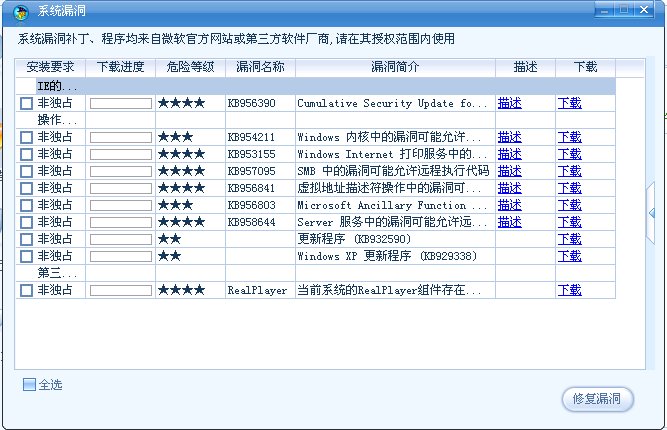The image size is (667, 430).
Task: Click 下载 link for KB956841
Action: pyautogui.click(x=570, y=188)
